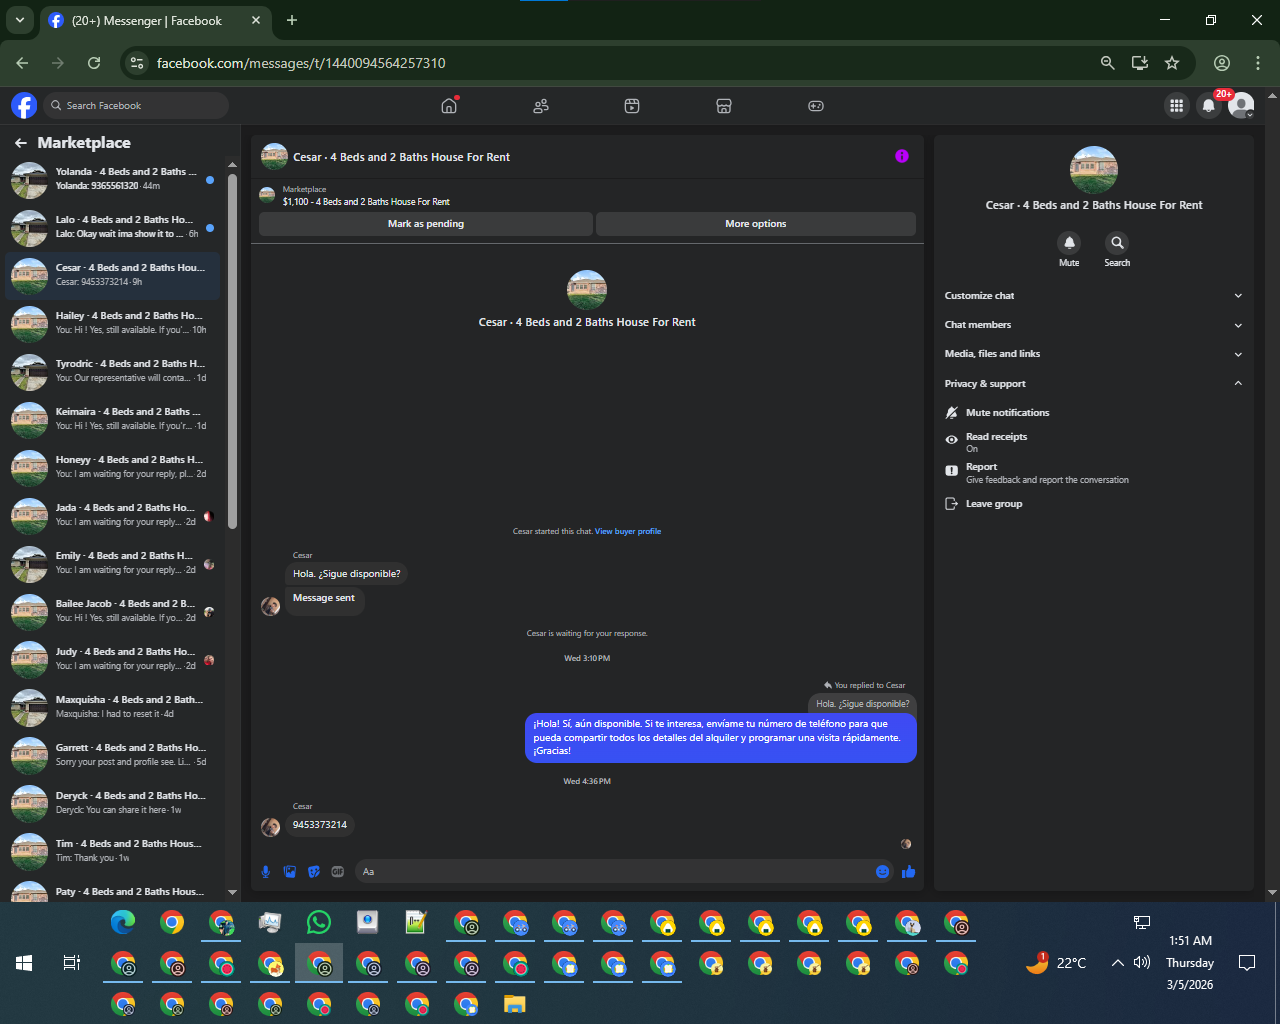Bookmark this page star icon
Screen dimensions: 1280x1024
point(1172,63)
